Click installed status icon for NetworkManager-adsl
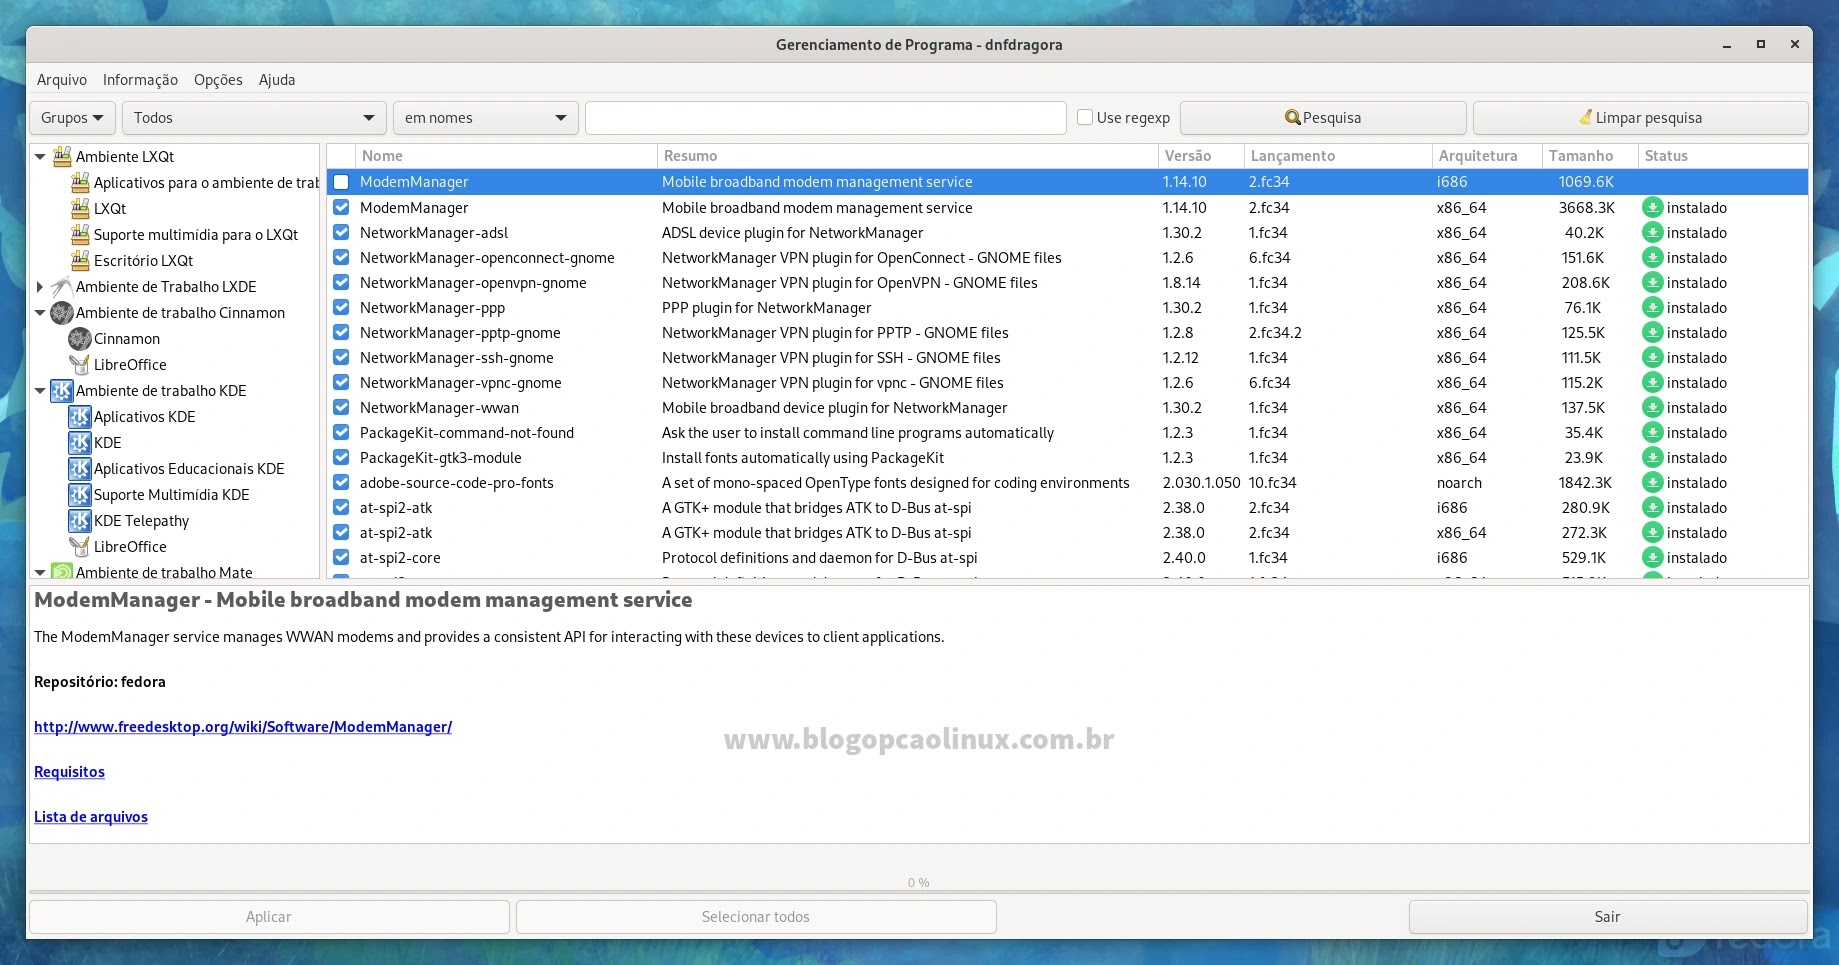This screenshot has height=965, width=1839. pyautogui.click(x=1653, y=232)
